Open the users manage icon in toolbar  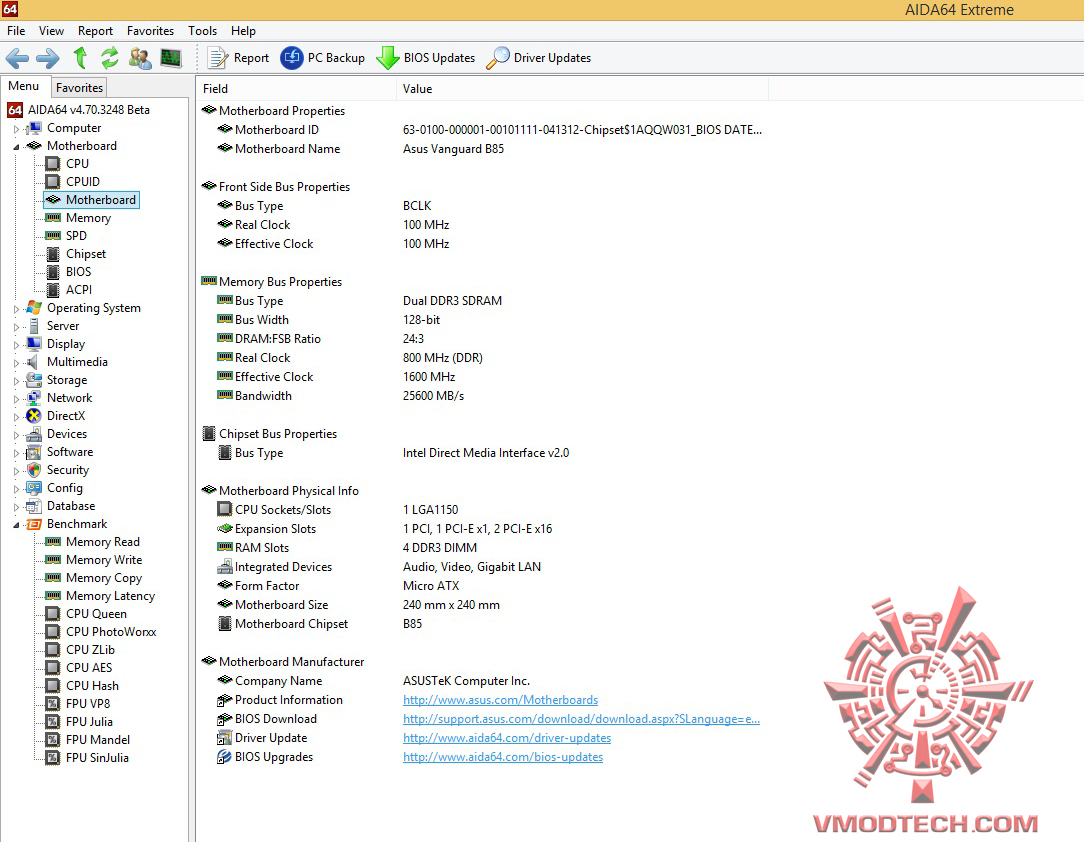140,58
